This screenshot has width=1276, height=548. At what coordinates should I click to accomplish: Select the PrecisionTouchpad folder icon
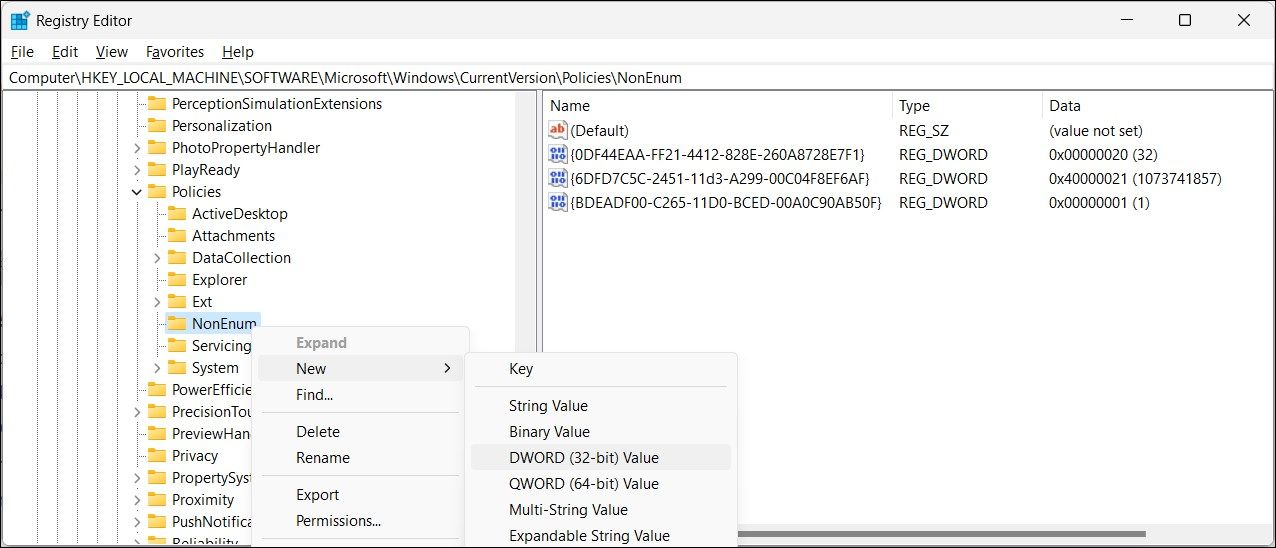(x=156, y=411)
